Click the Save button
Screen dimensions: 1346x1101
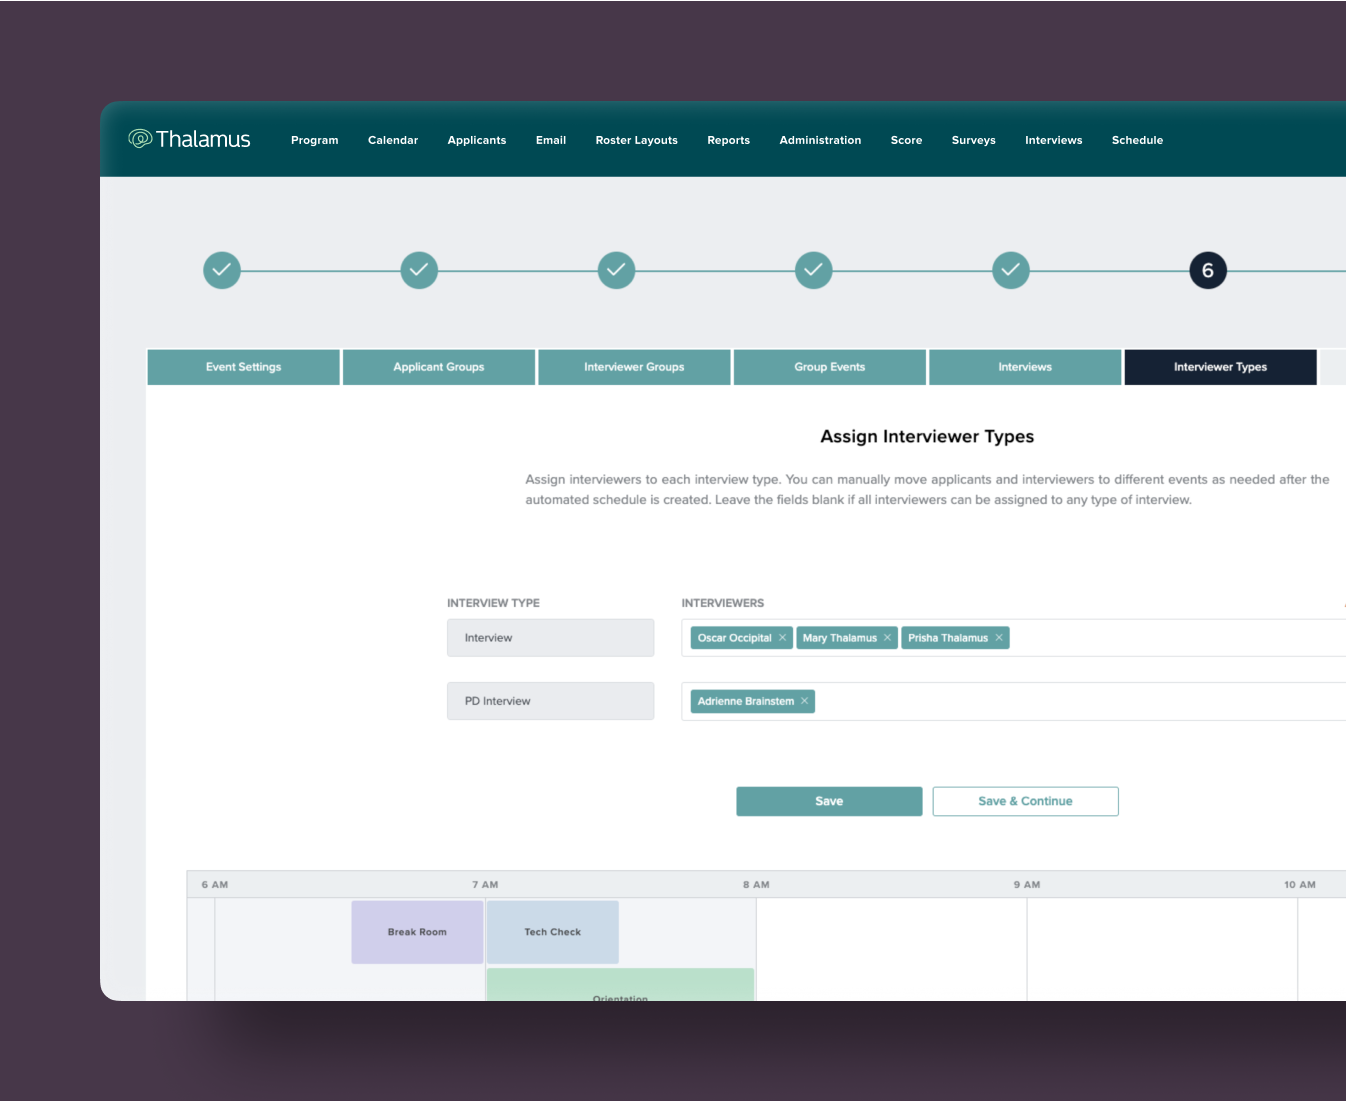tap(829, 800)
